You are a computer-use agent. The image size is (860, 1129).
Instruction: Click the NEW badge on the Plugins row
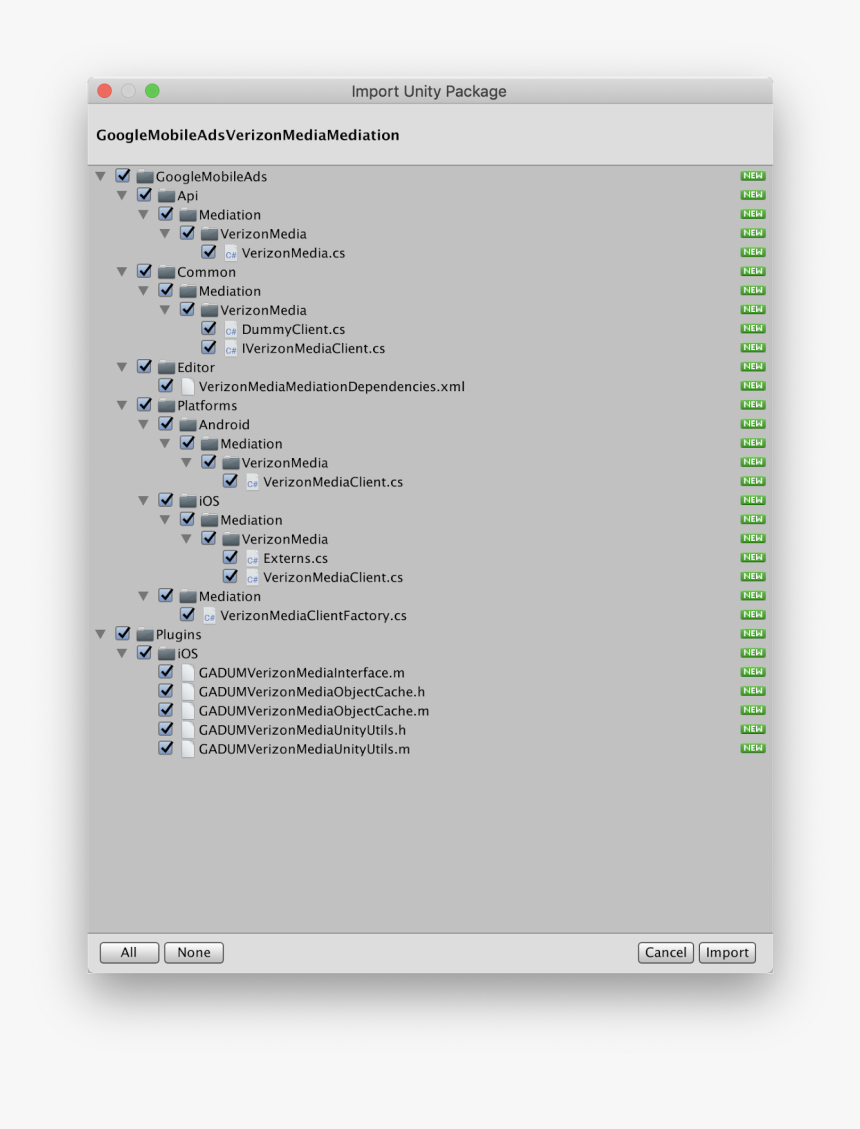(753, 634)
